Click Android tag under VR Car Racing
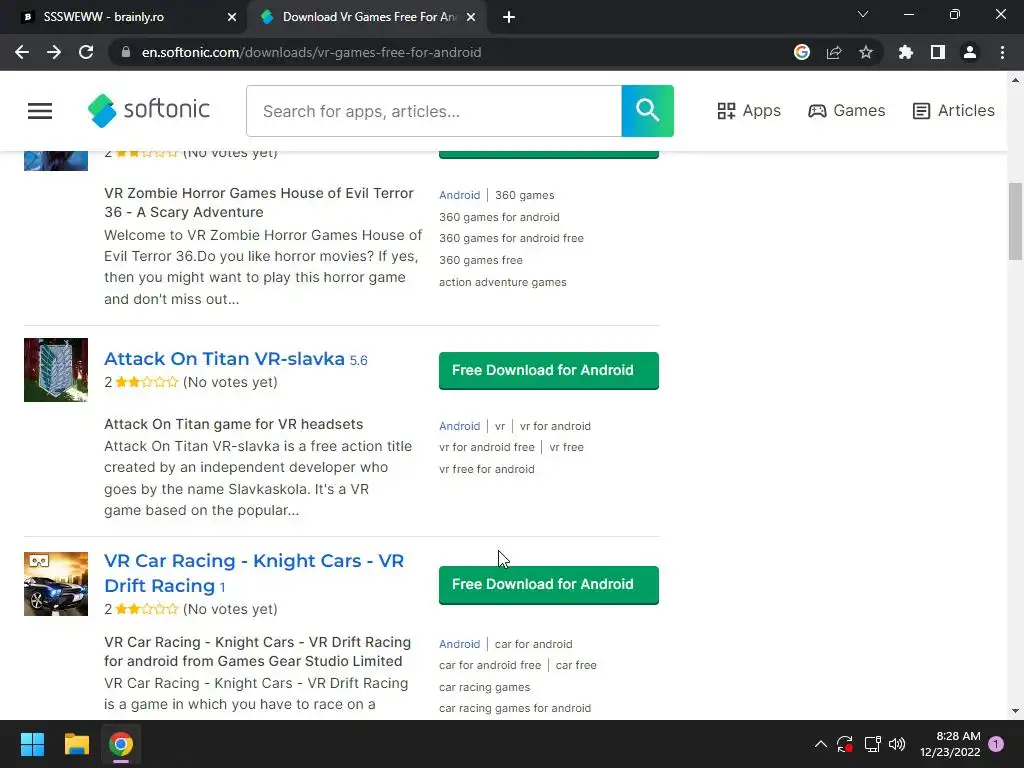 [459, 644]
